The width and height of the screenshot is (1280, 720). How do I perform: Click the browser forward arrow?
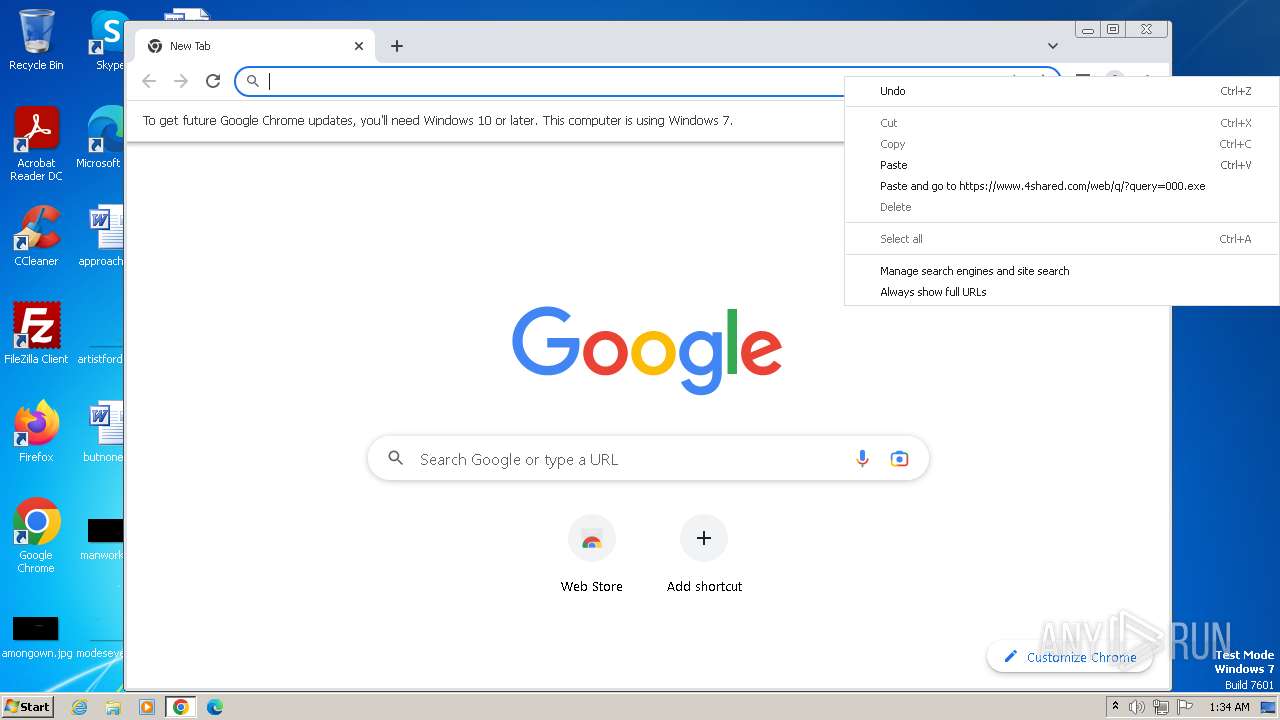181,81
